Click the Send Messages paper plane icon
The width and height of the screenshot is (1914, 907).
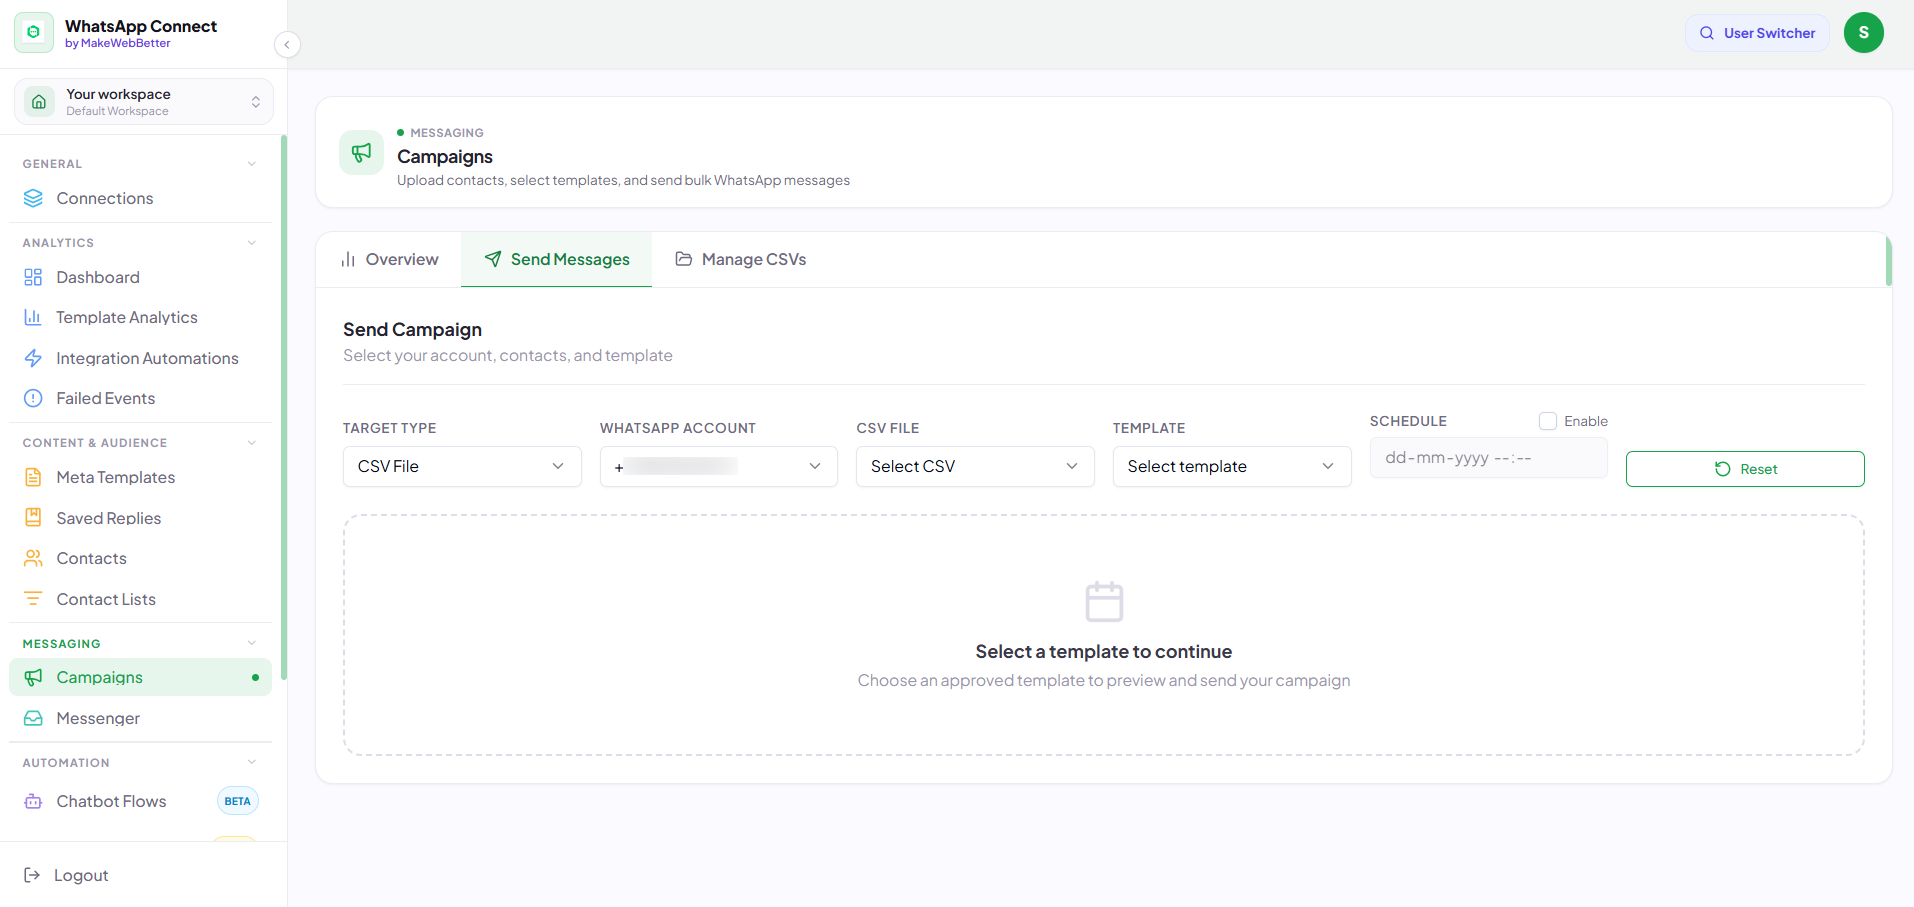point(493,259)
